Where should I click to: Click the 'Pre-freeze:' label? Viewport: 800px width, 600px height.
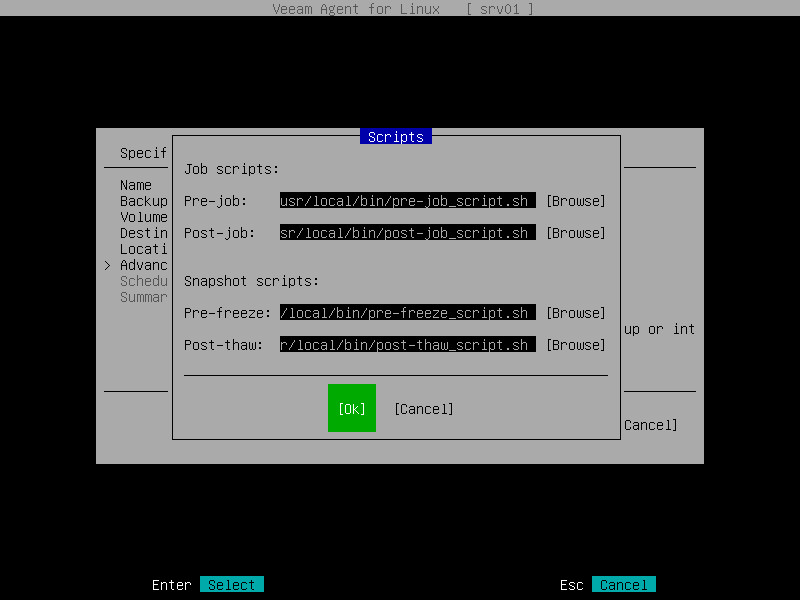coord(228,313)
